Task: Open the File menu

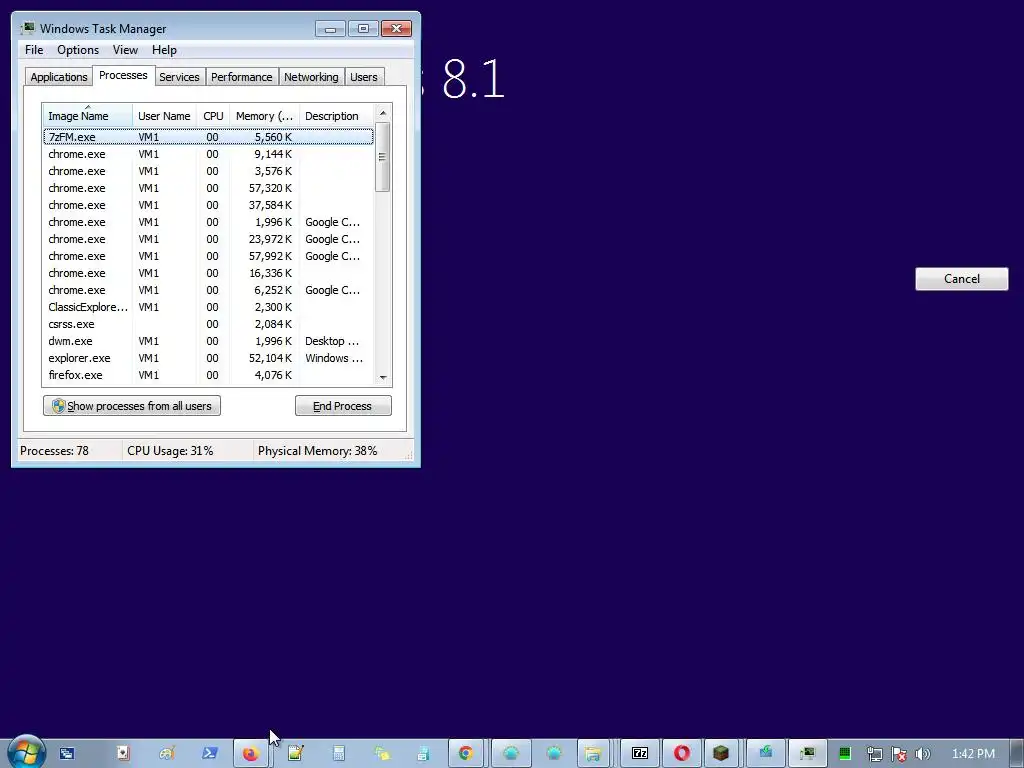Action: click(x=34, y=50)
